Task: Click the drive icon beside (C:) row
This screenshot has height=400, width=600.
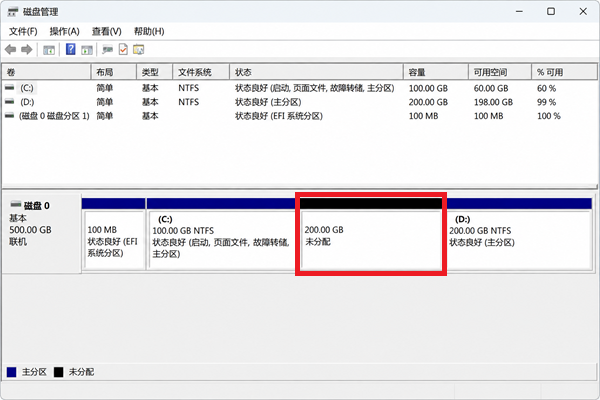Action: [10, 88]
